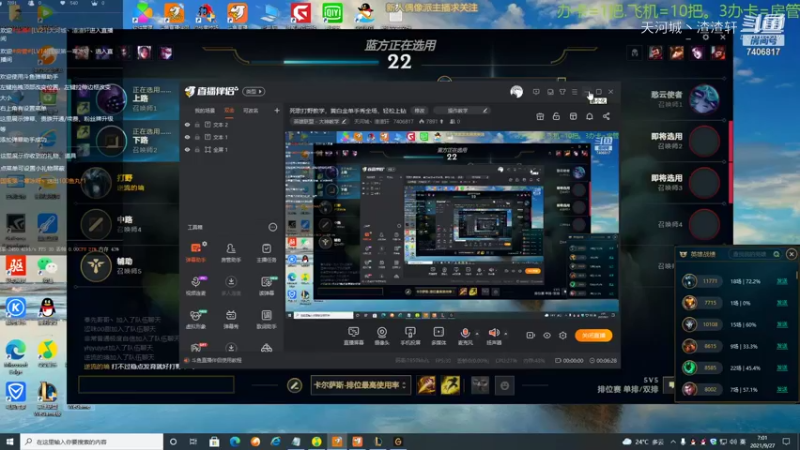The height and width of the screenshot is (450, 800).
Task: Start recording with the record icon
Action: pos(531,335)
